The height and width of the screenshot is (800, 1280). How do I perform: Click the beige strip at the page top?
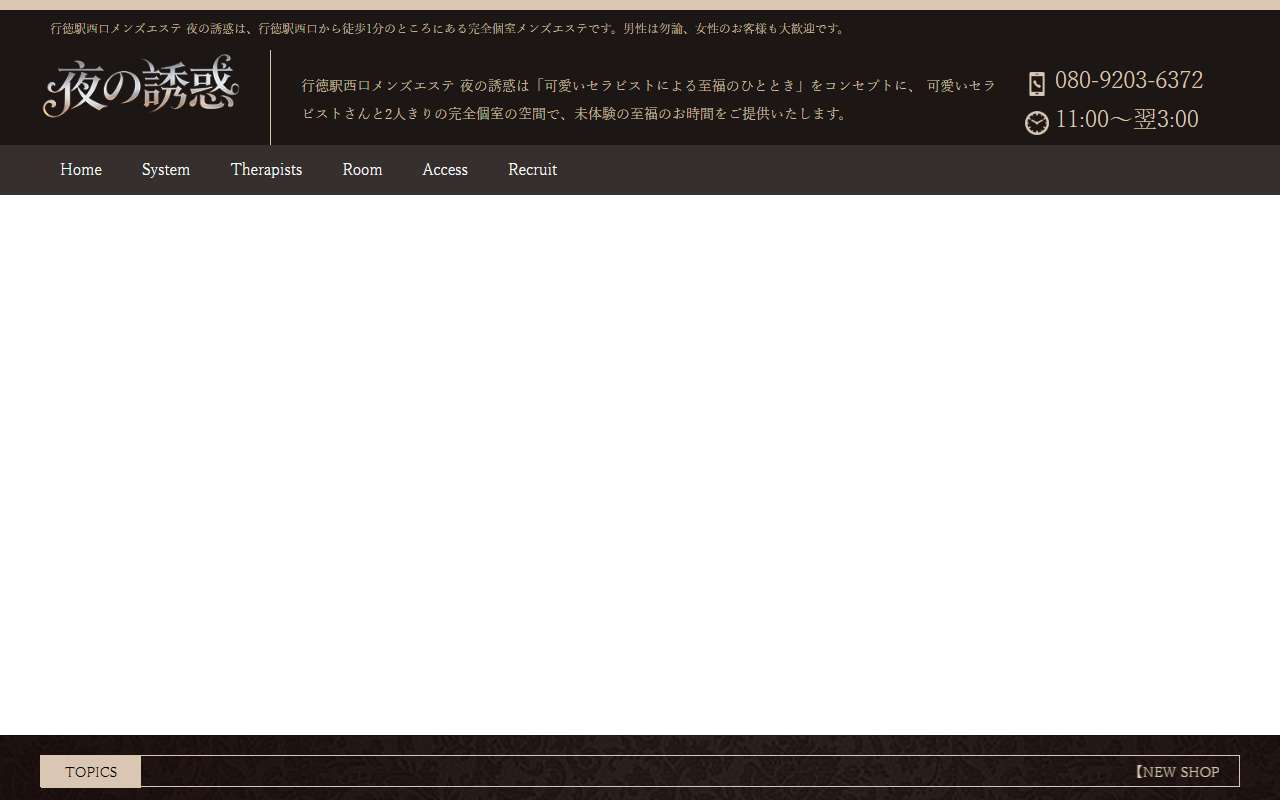(640, 5)
